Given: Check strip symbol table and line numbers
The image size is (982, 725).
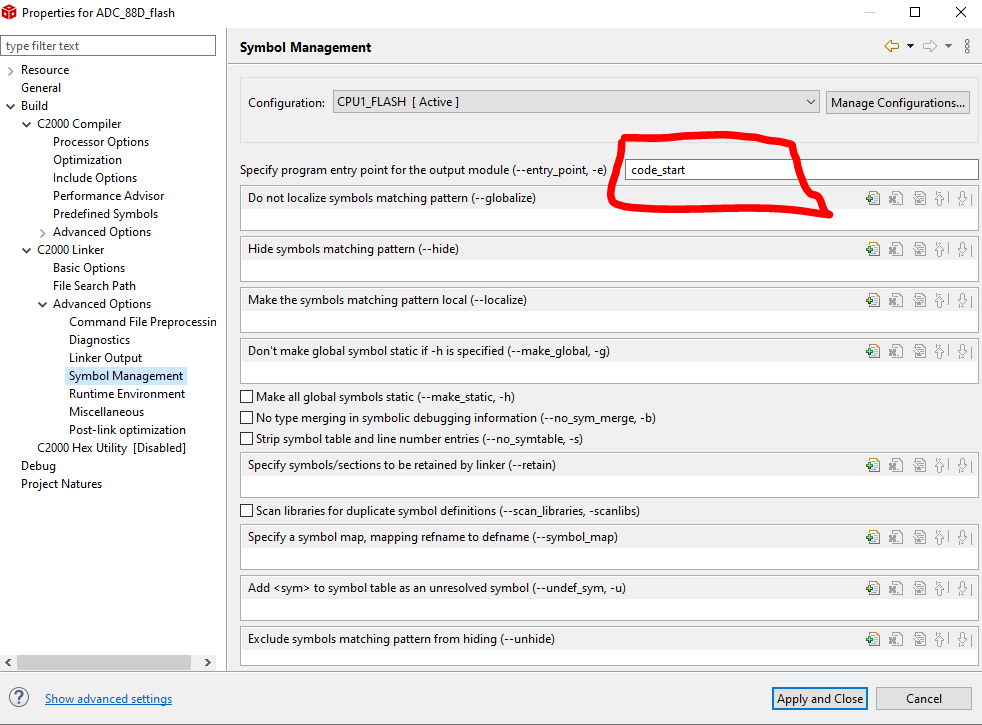Looking at the screenshot, I should click(246, 438).
